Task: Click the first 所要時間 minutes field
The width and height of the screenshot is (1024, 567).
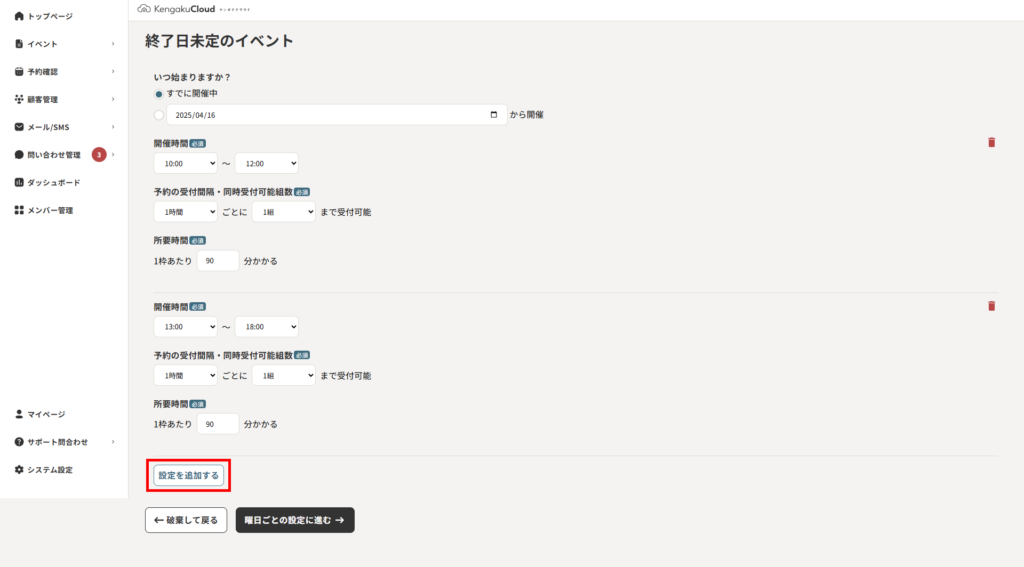Action: tap(217, 261)
